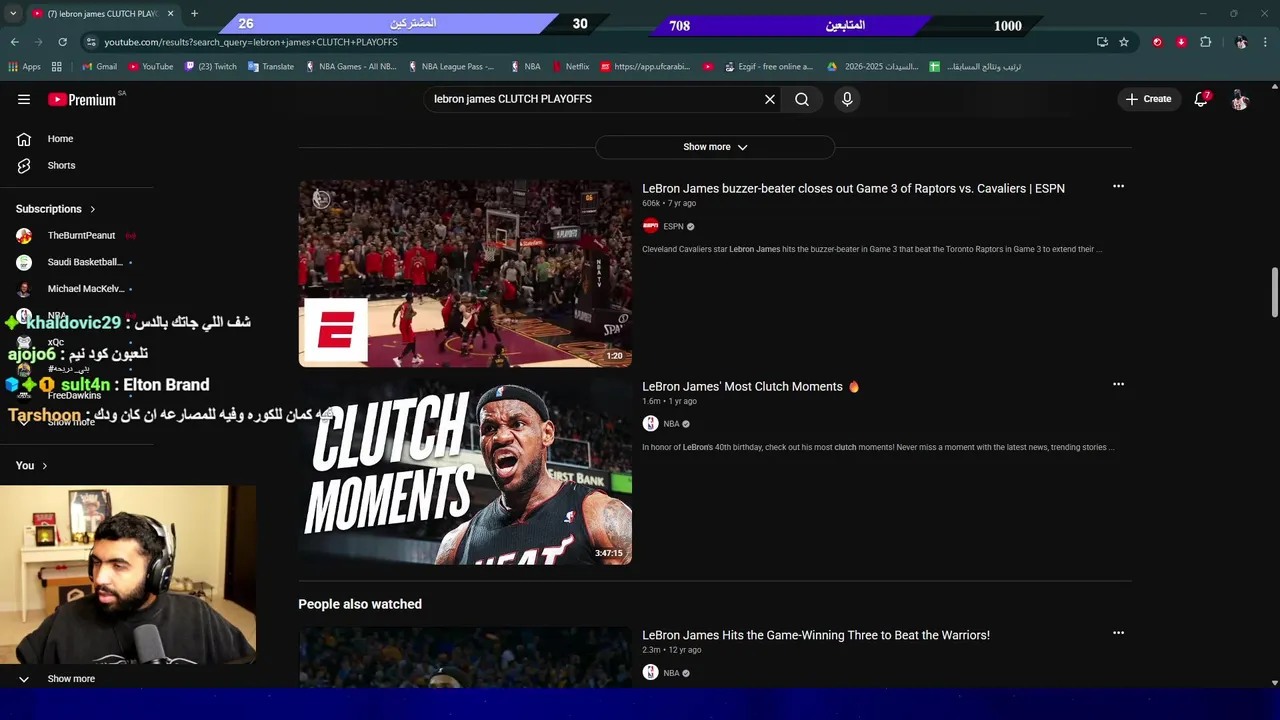The width and height of the screenshot is (1280, 720).
Task: Open the Translate bookmark
Action: (x=270, y=67)
